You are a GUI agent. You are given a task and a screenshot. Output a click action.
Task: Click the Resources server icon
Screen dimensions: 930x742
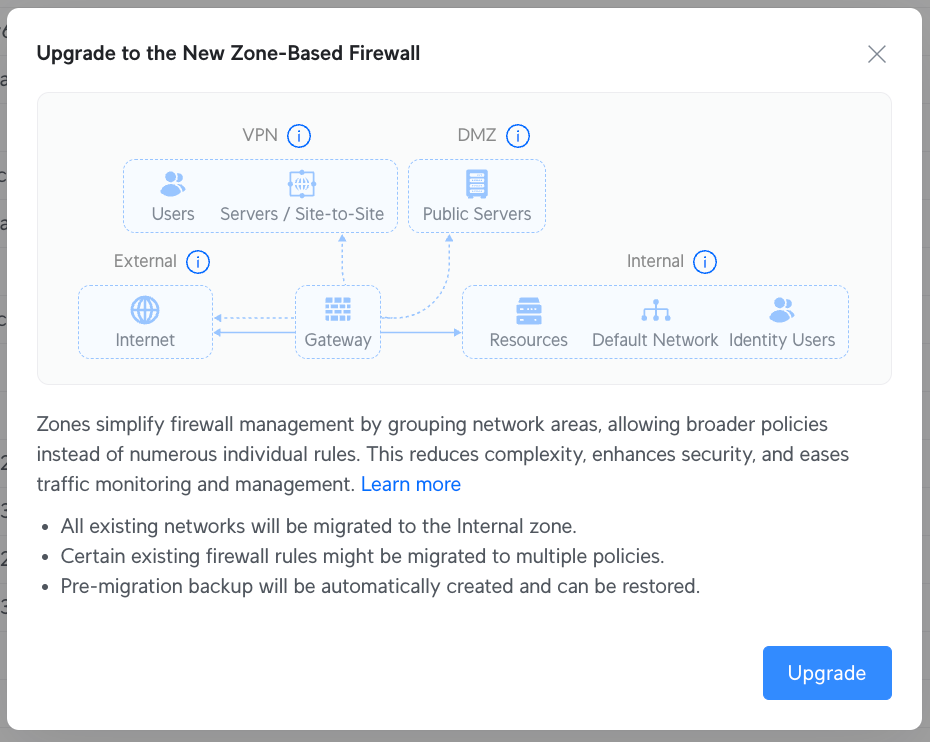528,310
